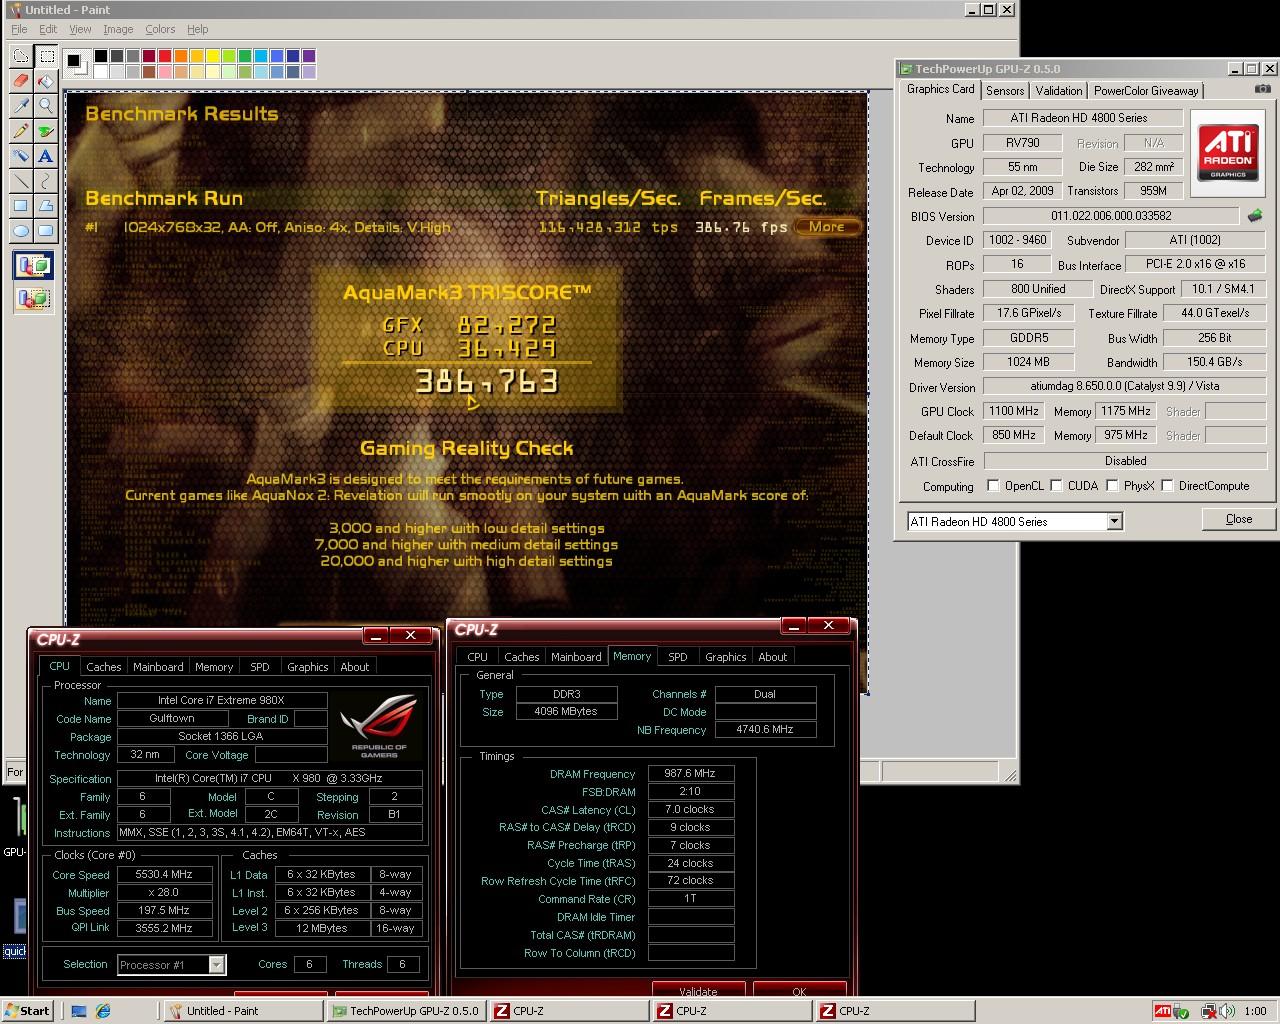
Task: Pick the straight Line tool
Action: pyautogui.click(x=20, y=181)
